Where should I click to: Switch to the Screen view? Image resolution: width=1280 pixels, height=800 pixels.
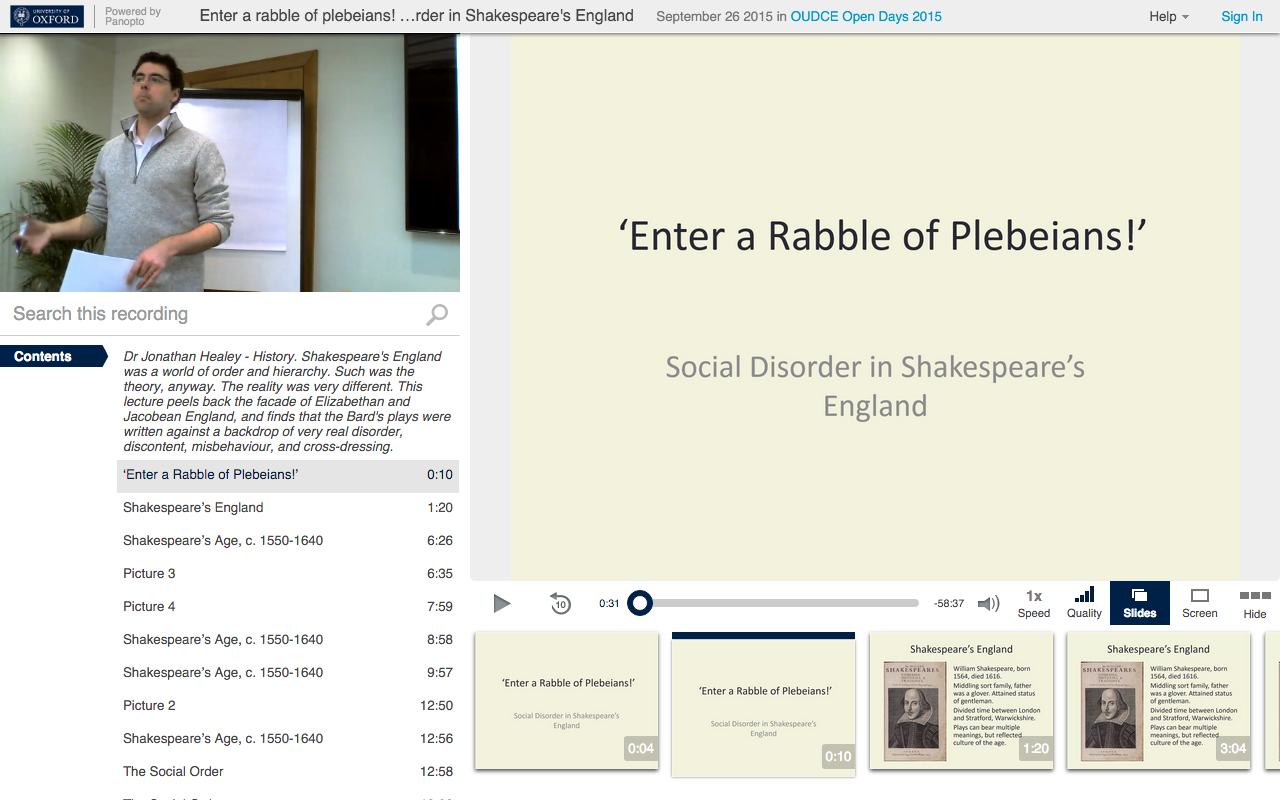click(1199, 603)
